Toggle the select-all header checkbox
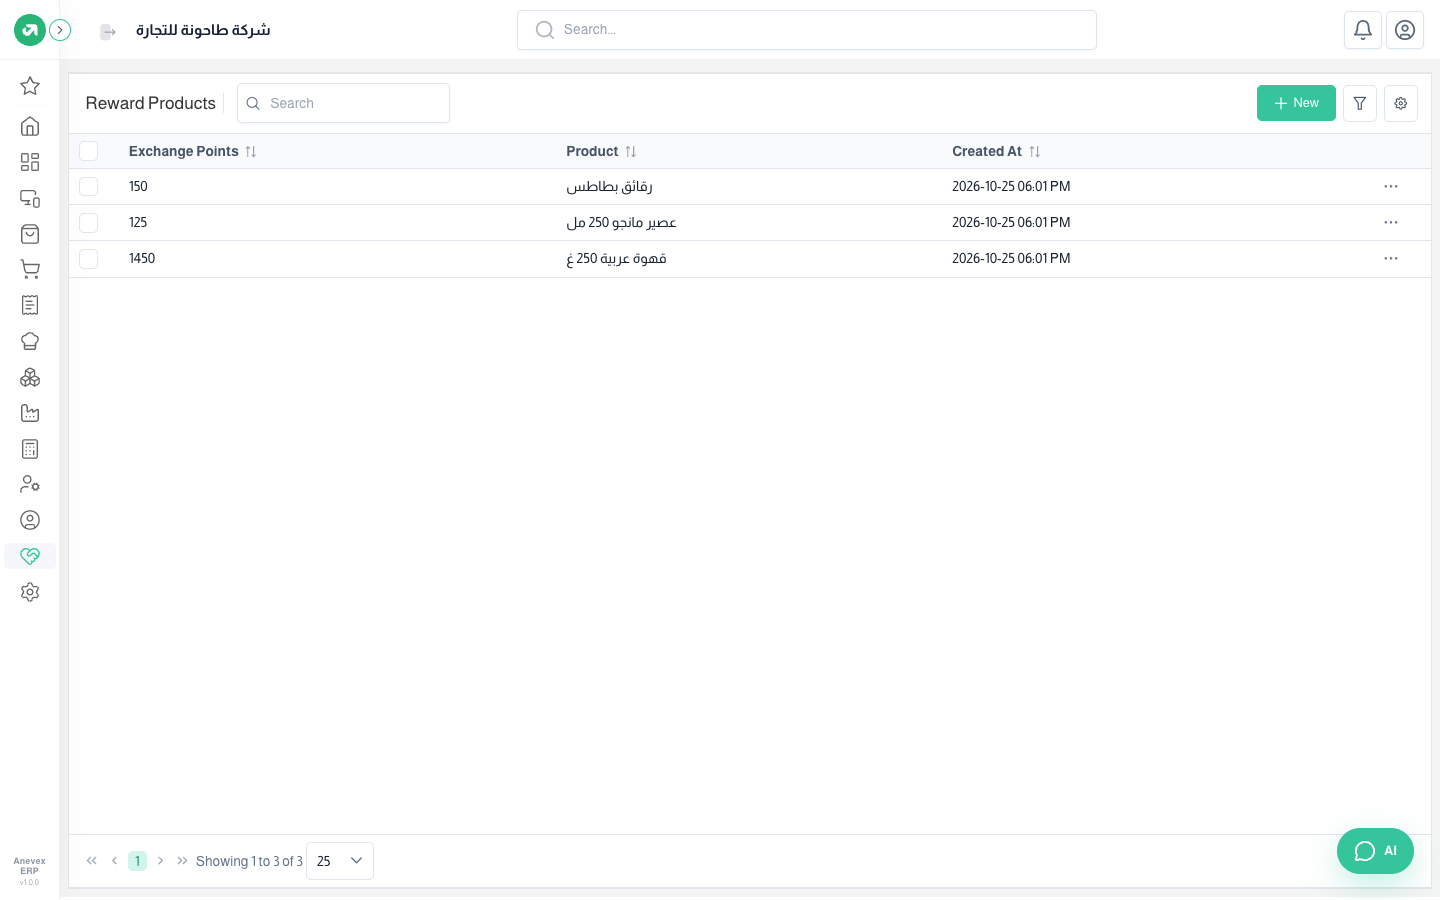 [89, 151]
